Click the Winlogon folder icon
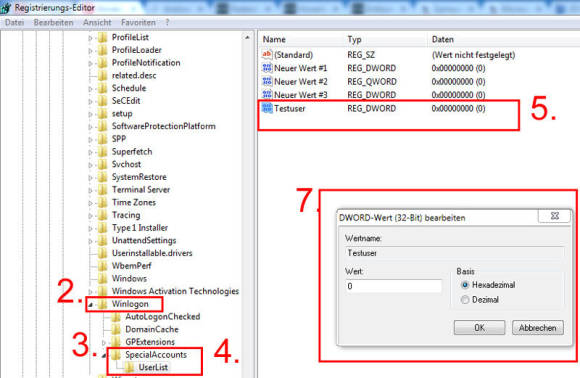 click(103, 304)
